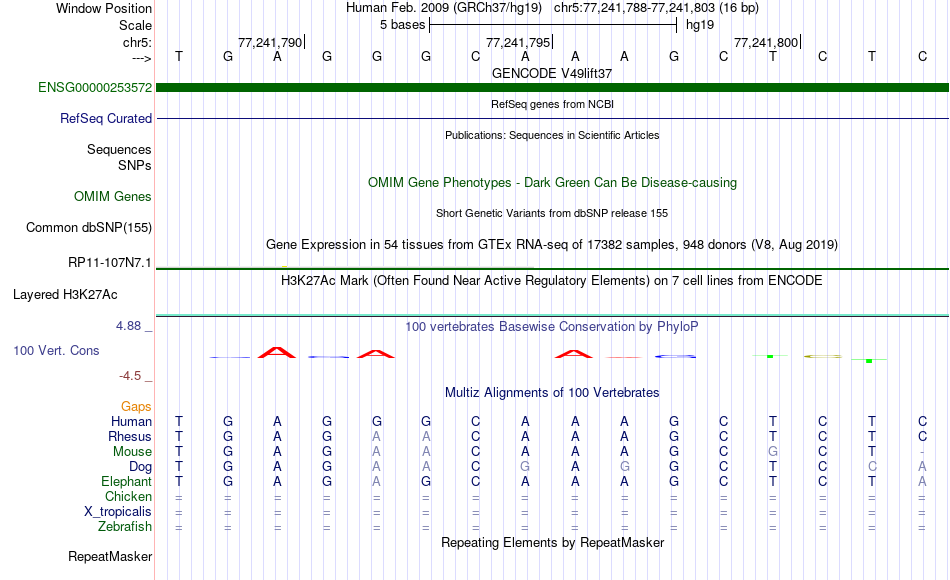This screenshot has width=950, height=580.
Task: Click the first T in the Human row
Action: (x=179, y=421)
